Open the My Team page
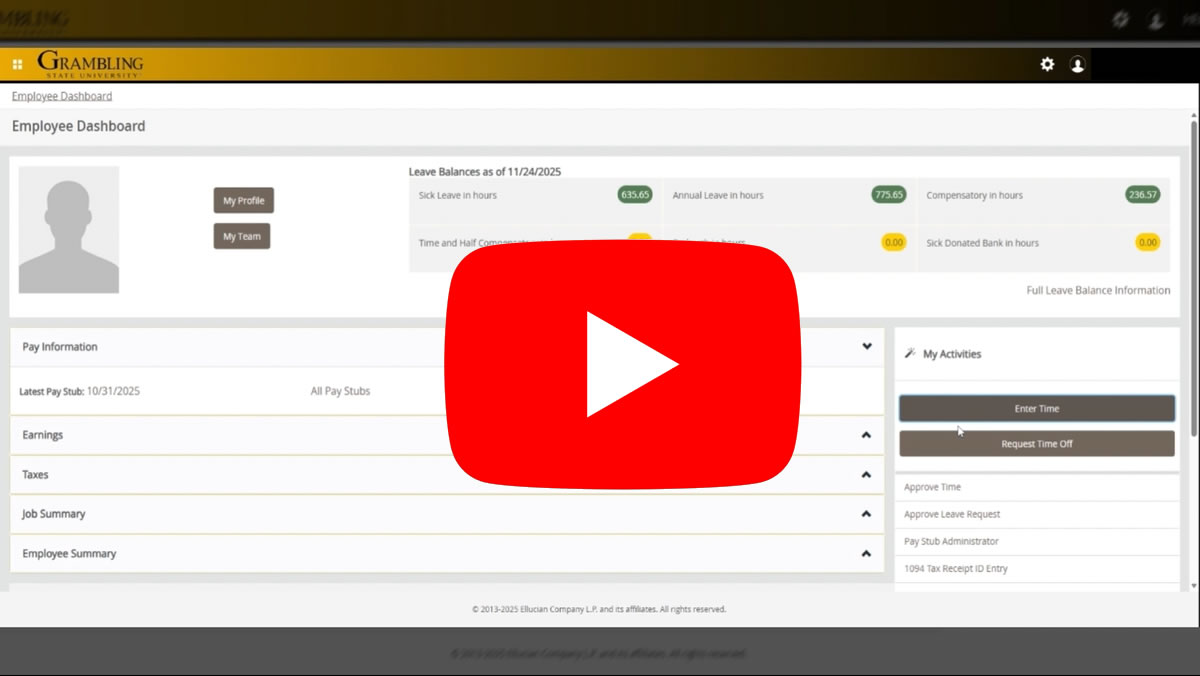Viewport: 1200px width, 676px height. (x=241, y=237)
